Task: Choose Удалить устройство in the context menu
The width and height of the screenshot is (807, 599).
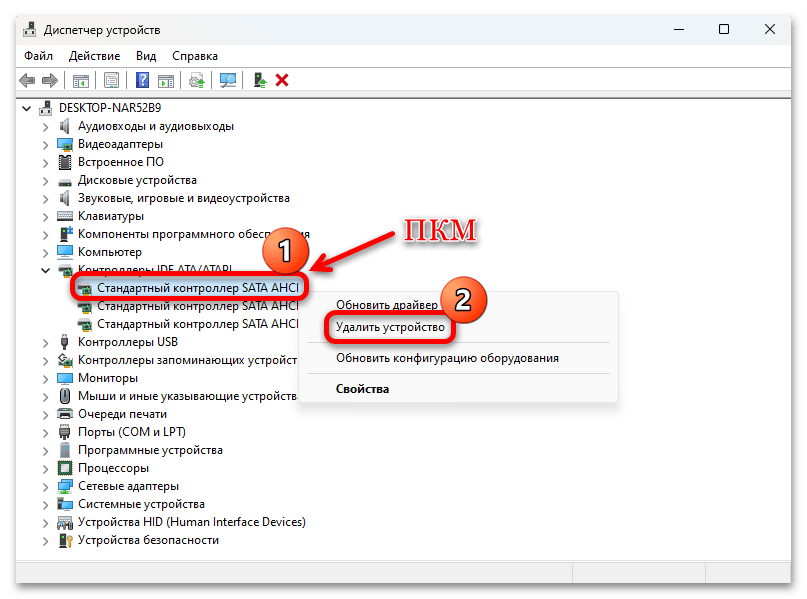Action: click(x=391, y=327)
